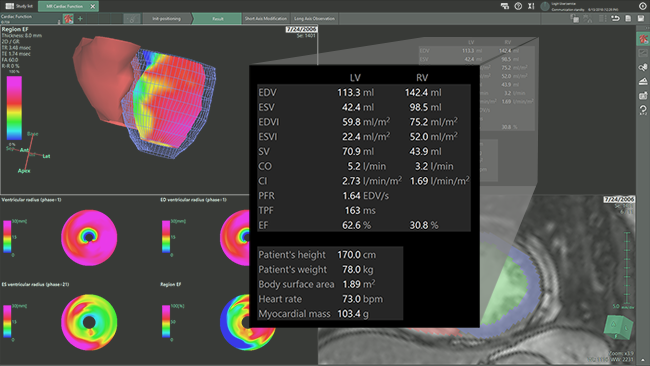Open Long Axis Observation step
Image resolution: width=650 pixels, height=366 pixels.
pyautogui.click(x=314, y=19)
